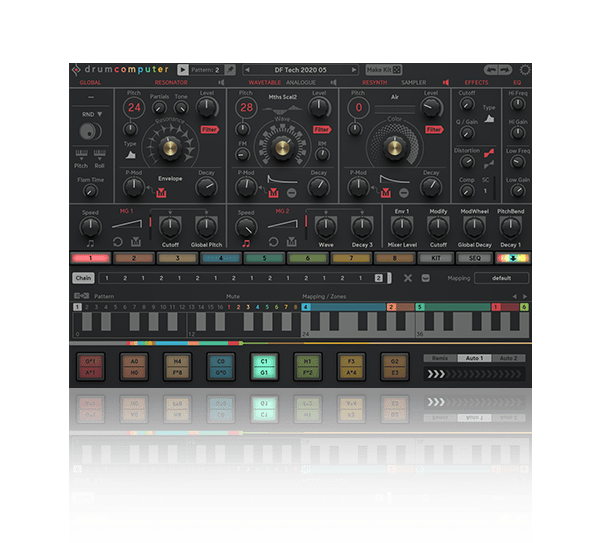
Task: Select the GLOBAL tab
Action: pos(90,82)
